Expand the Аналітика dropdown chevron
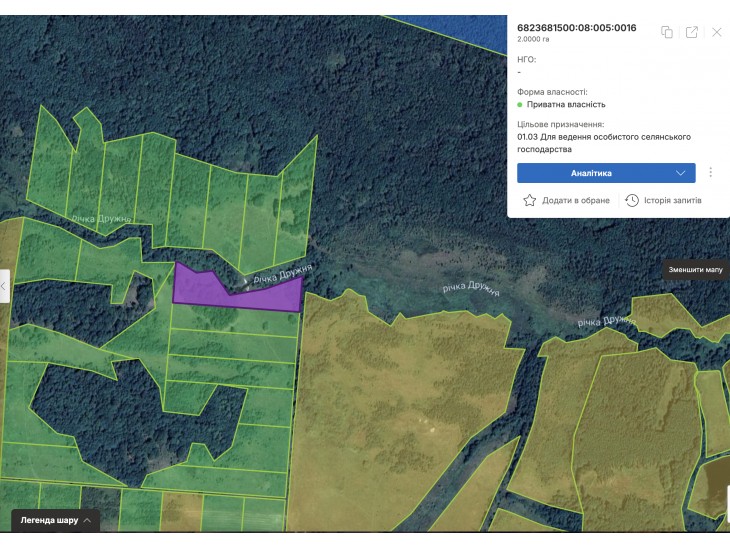Screen dimensions: 730x547 point(681,173)
